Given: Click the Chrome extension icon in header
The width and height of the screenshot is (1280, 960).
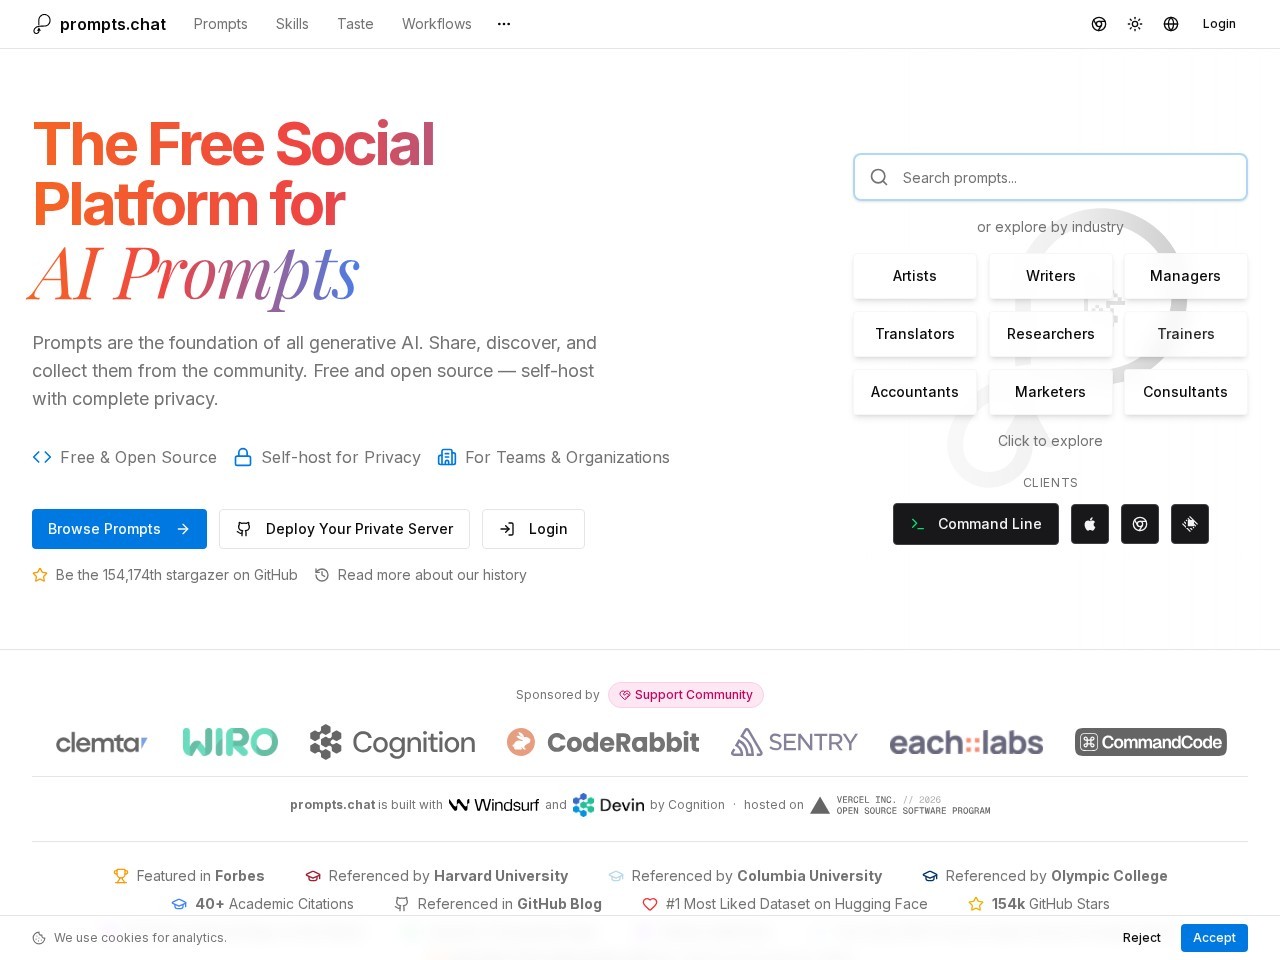Looking at the screenshot, I should coord(1099,24).
